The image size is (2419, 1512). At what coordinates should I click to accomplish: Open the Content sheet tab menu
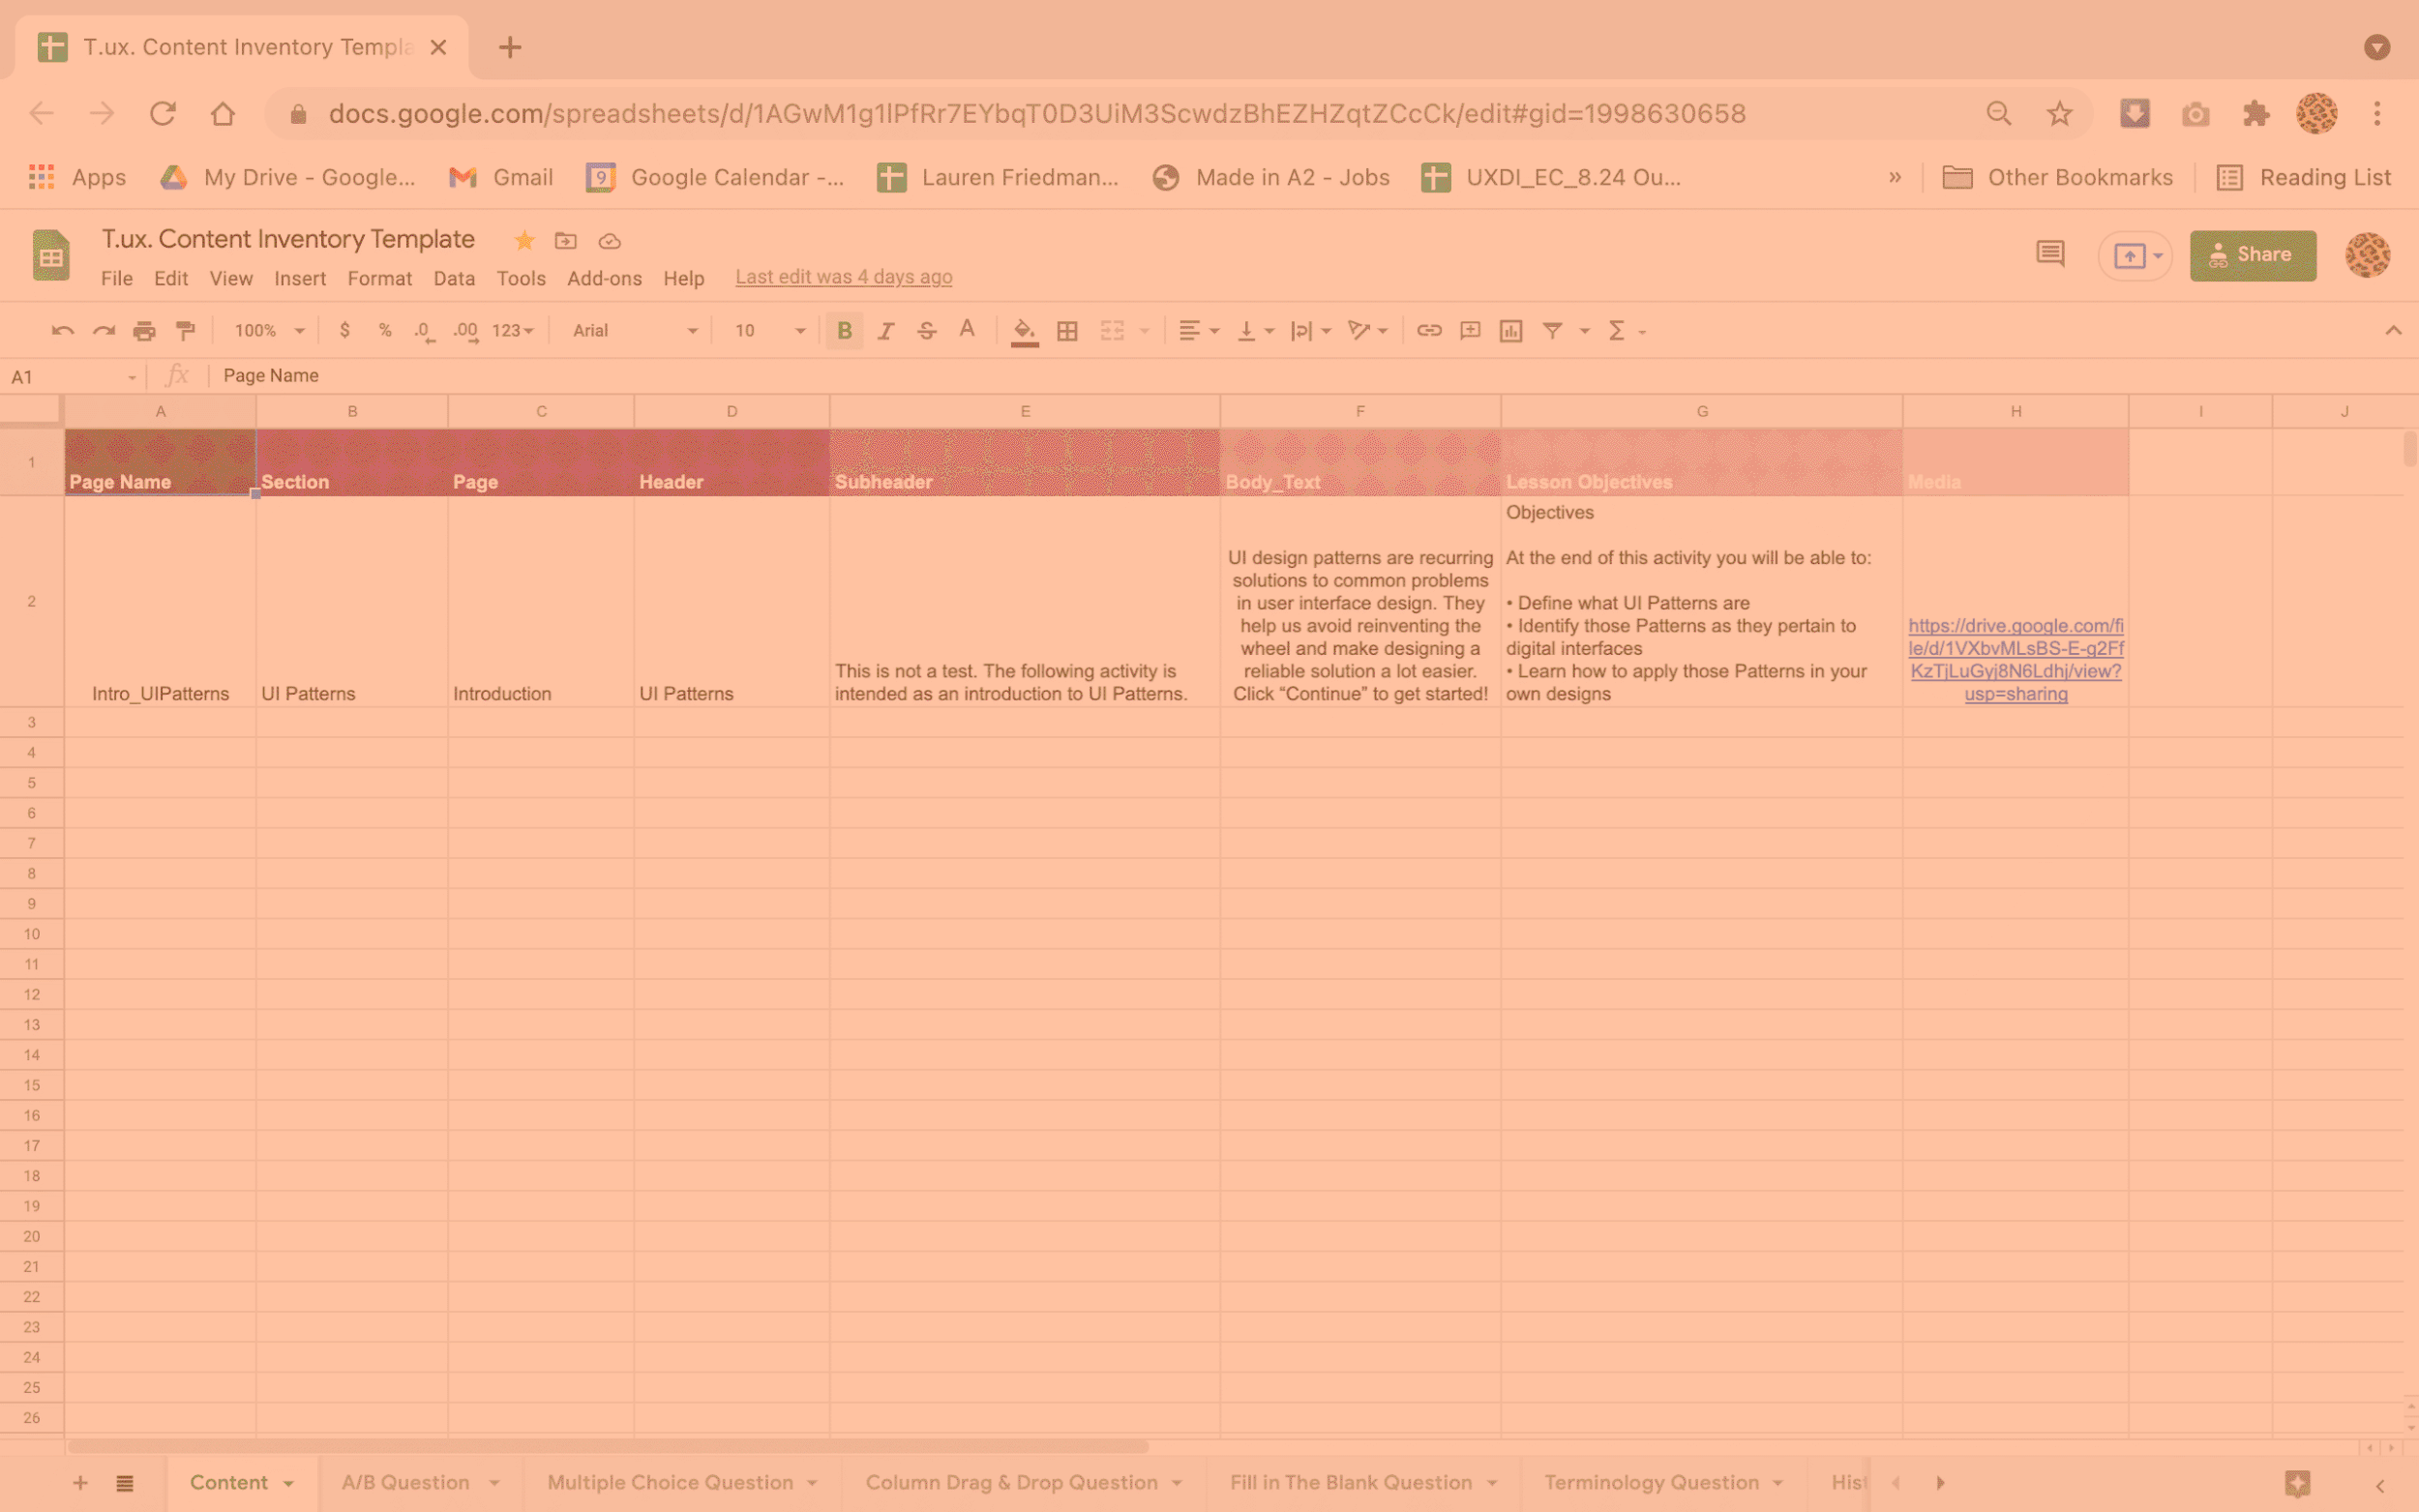pyautogui.click(x=287, y=1482)
